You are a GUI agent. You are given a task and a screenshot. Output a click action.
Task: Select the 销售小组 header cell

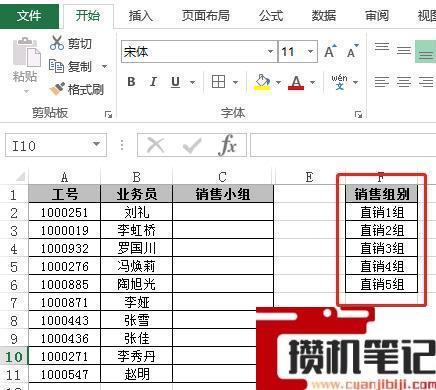223,194
